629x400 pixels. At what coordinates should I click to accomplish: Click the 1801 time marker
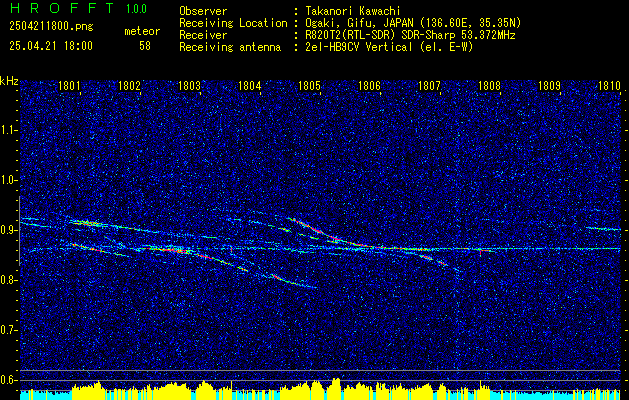tap(69, 86)
